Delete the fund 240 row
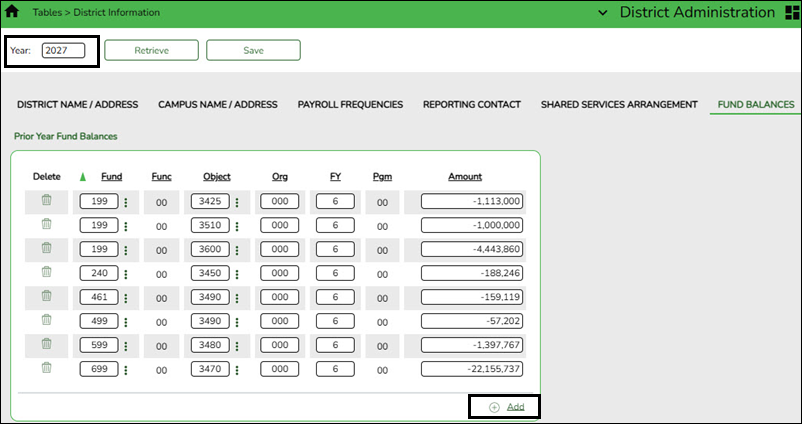The height and width of the screenshot is (424, 802). pyautogui.click(x=47, y=272)
